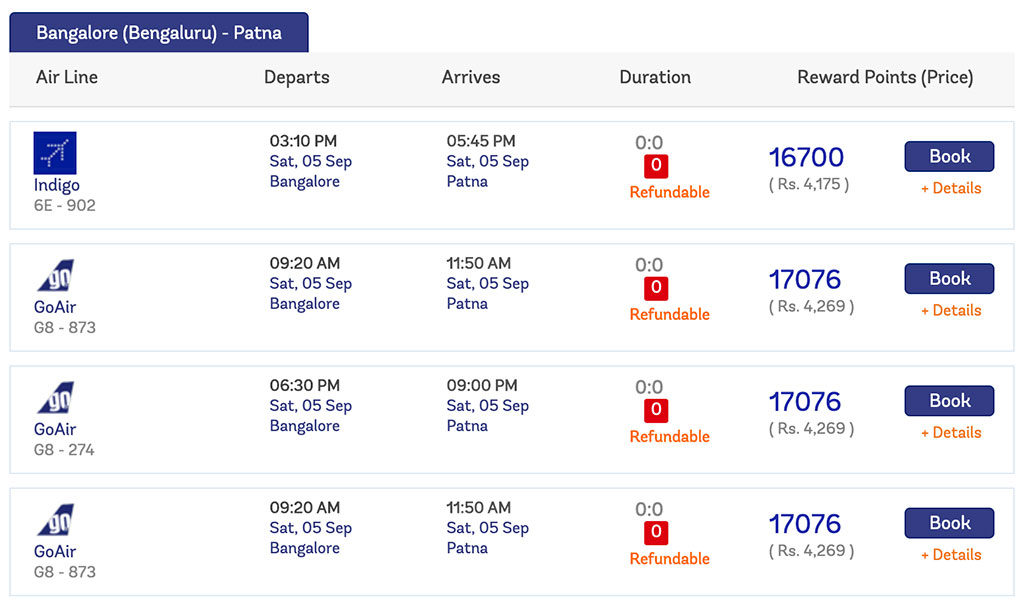The height and width of the screenshot is (607, 1024).
Task: Click the Indigo airline logo icon
Action: click(x=55, y=153)
